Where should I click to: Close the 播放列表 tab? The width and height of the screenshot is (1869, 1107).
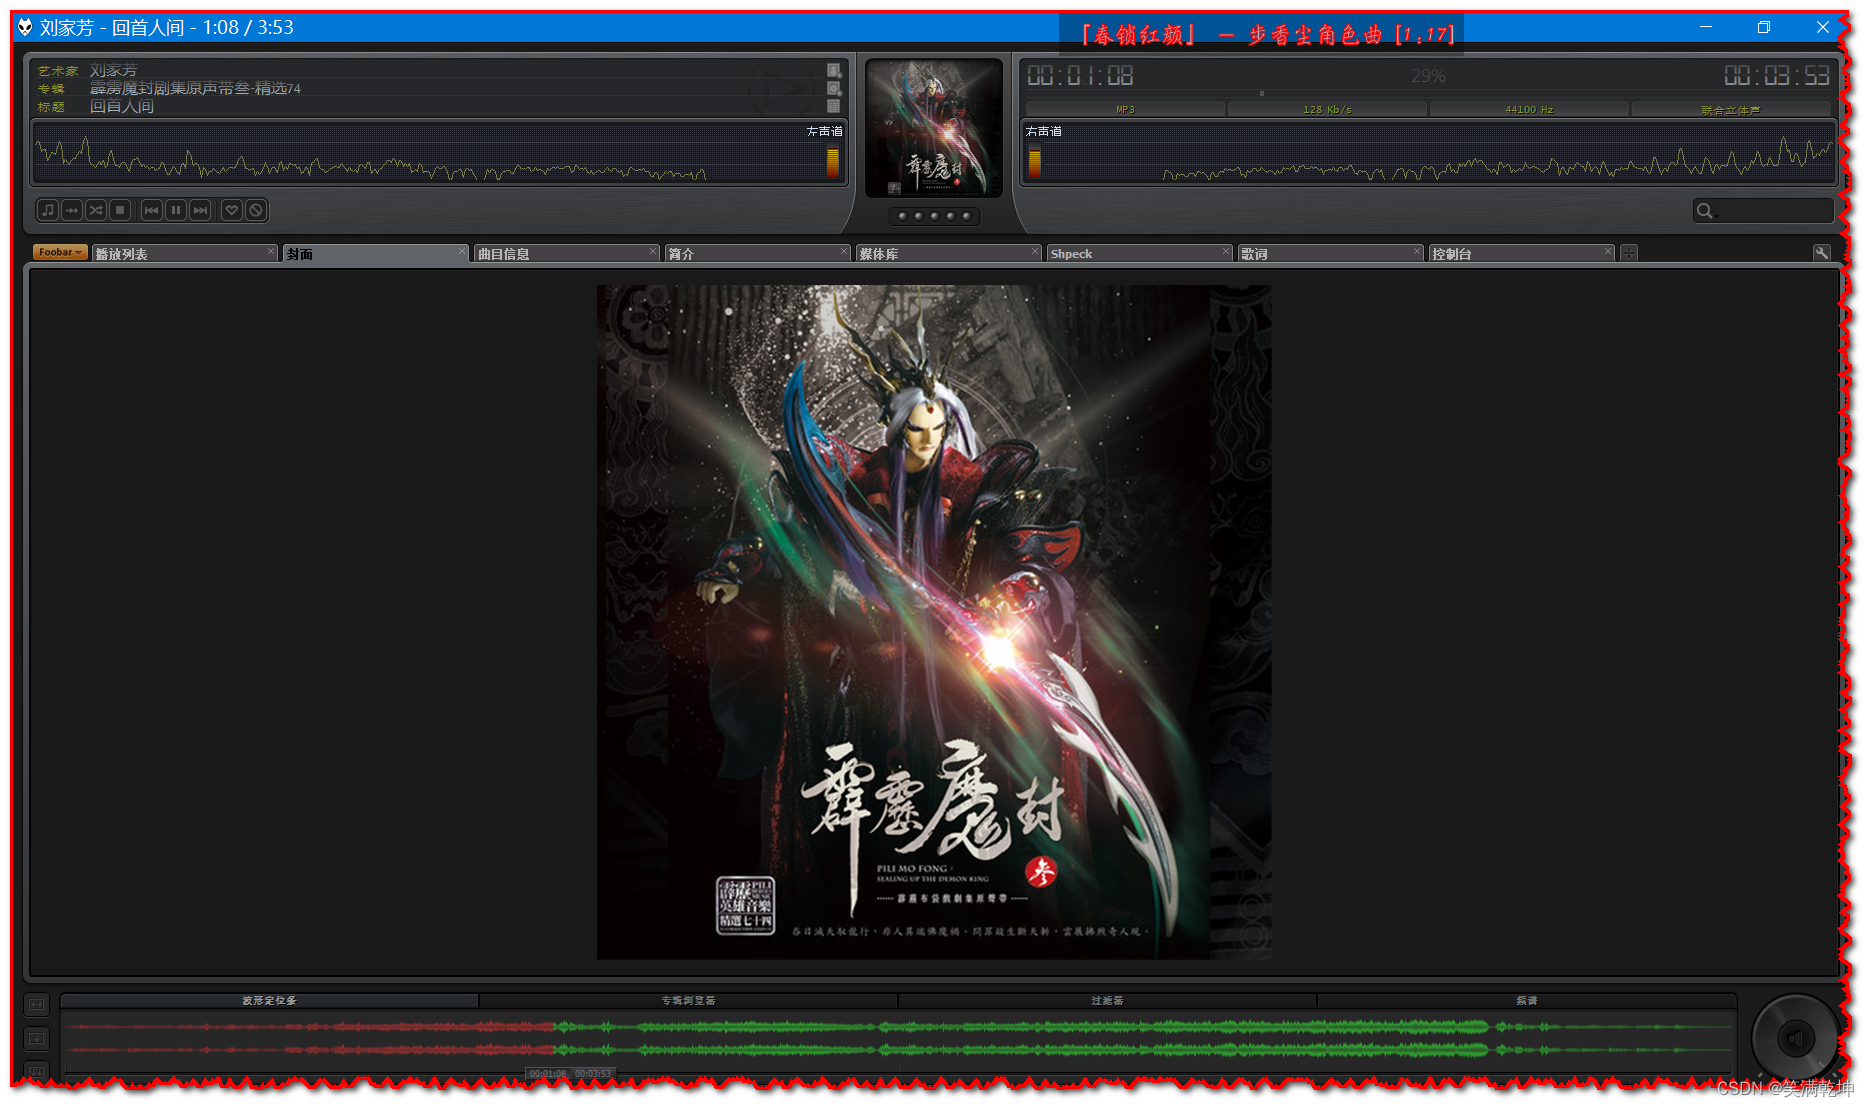(271, 251)
